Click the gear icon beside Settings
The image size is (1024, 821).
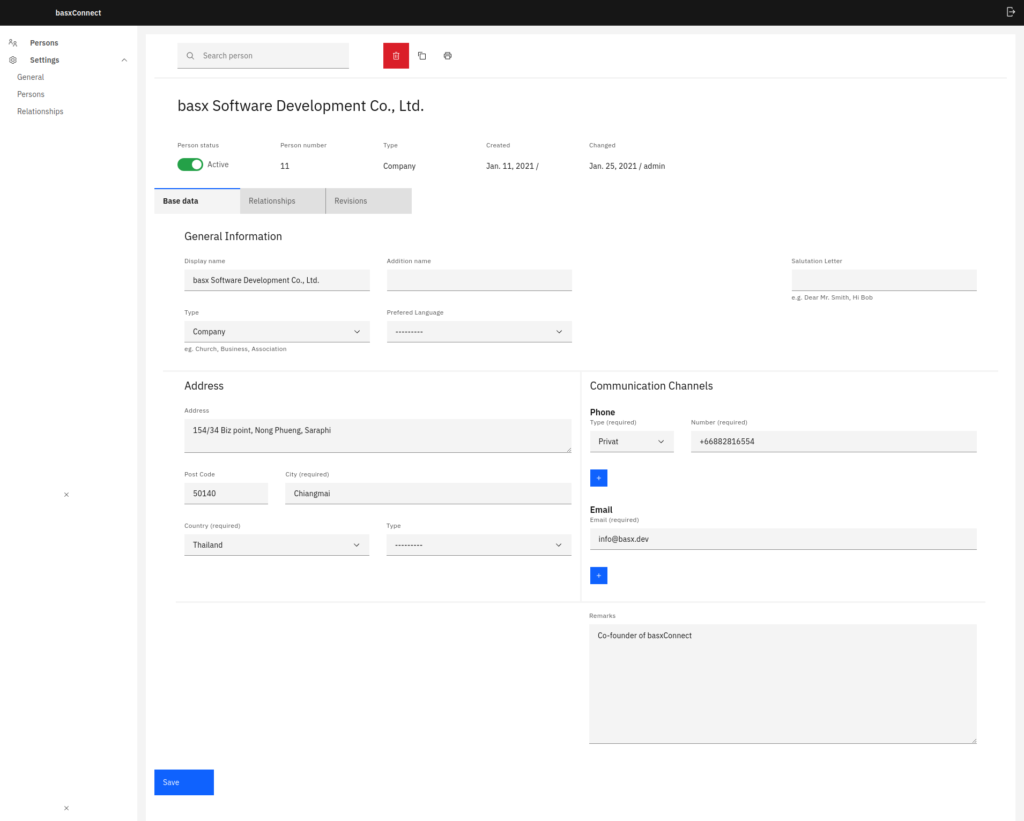point(13,60)
